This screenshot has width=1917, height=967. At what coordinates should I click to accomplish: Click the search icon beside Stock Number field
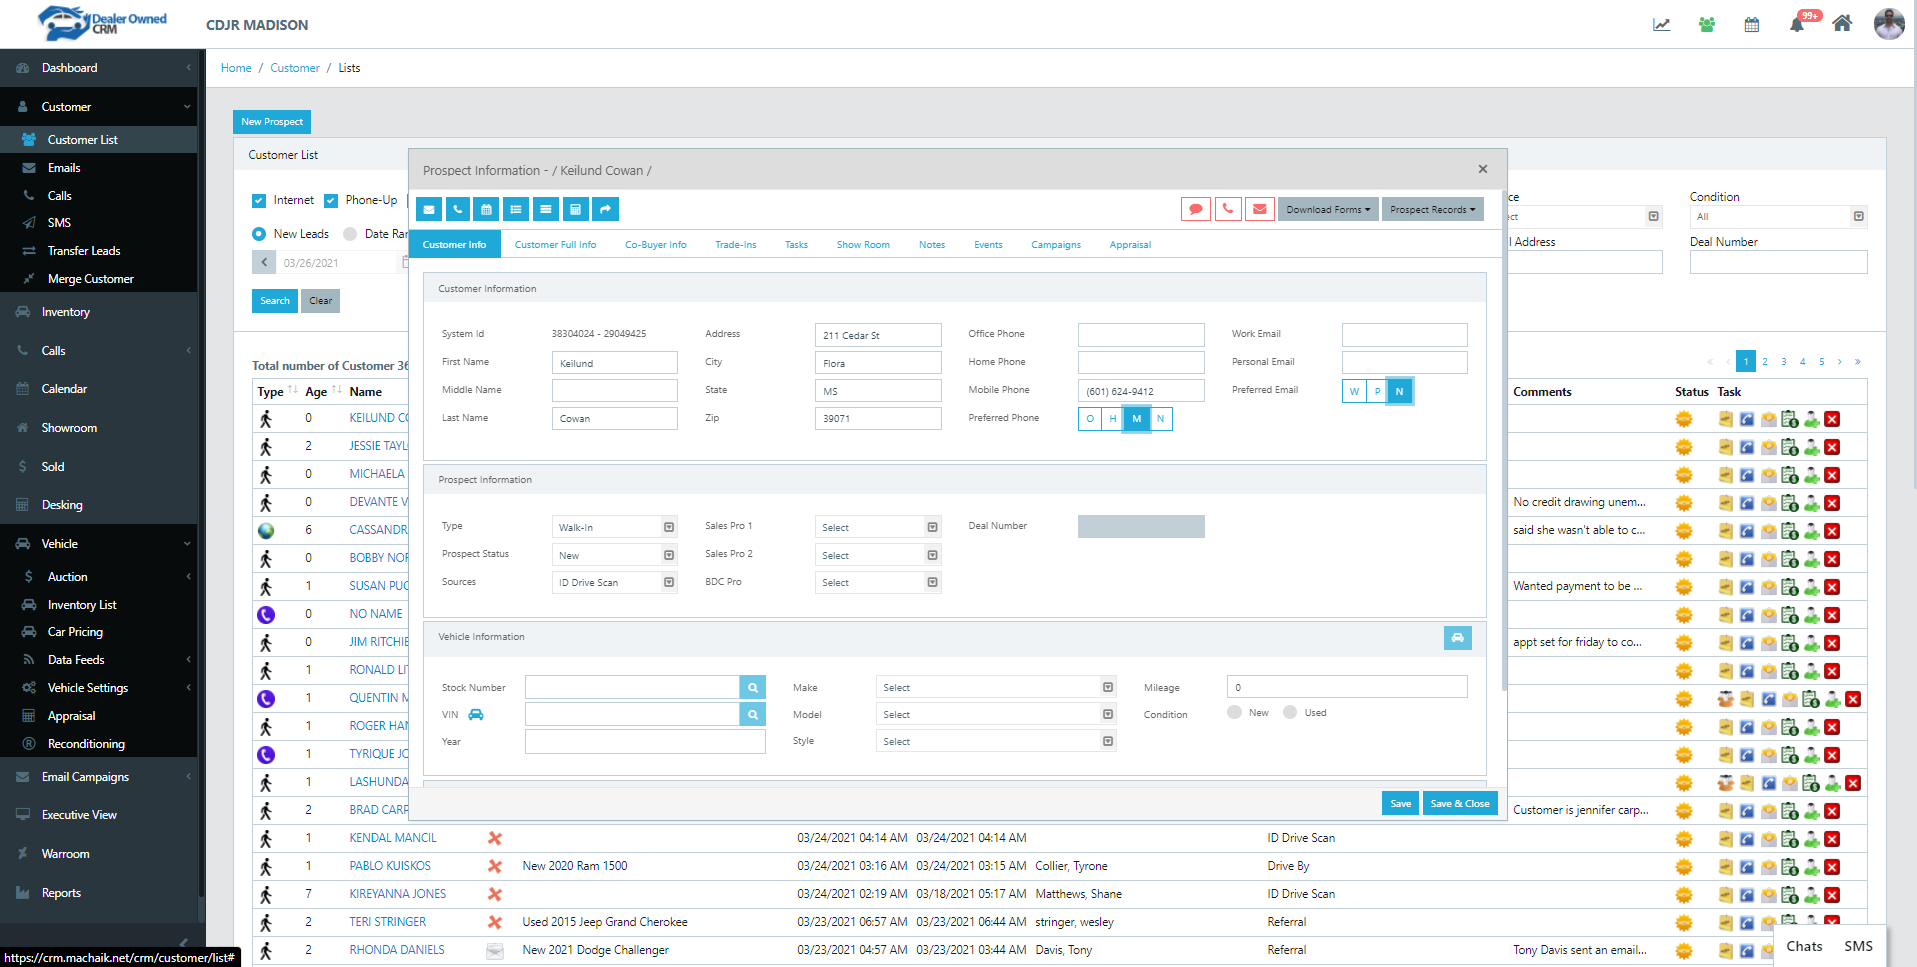(753, 688)
